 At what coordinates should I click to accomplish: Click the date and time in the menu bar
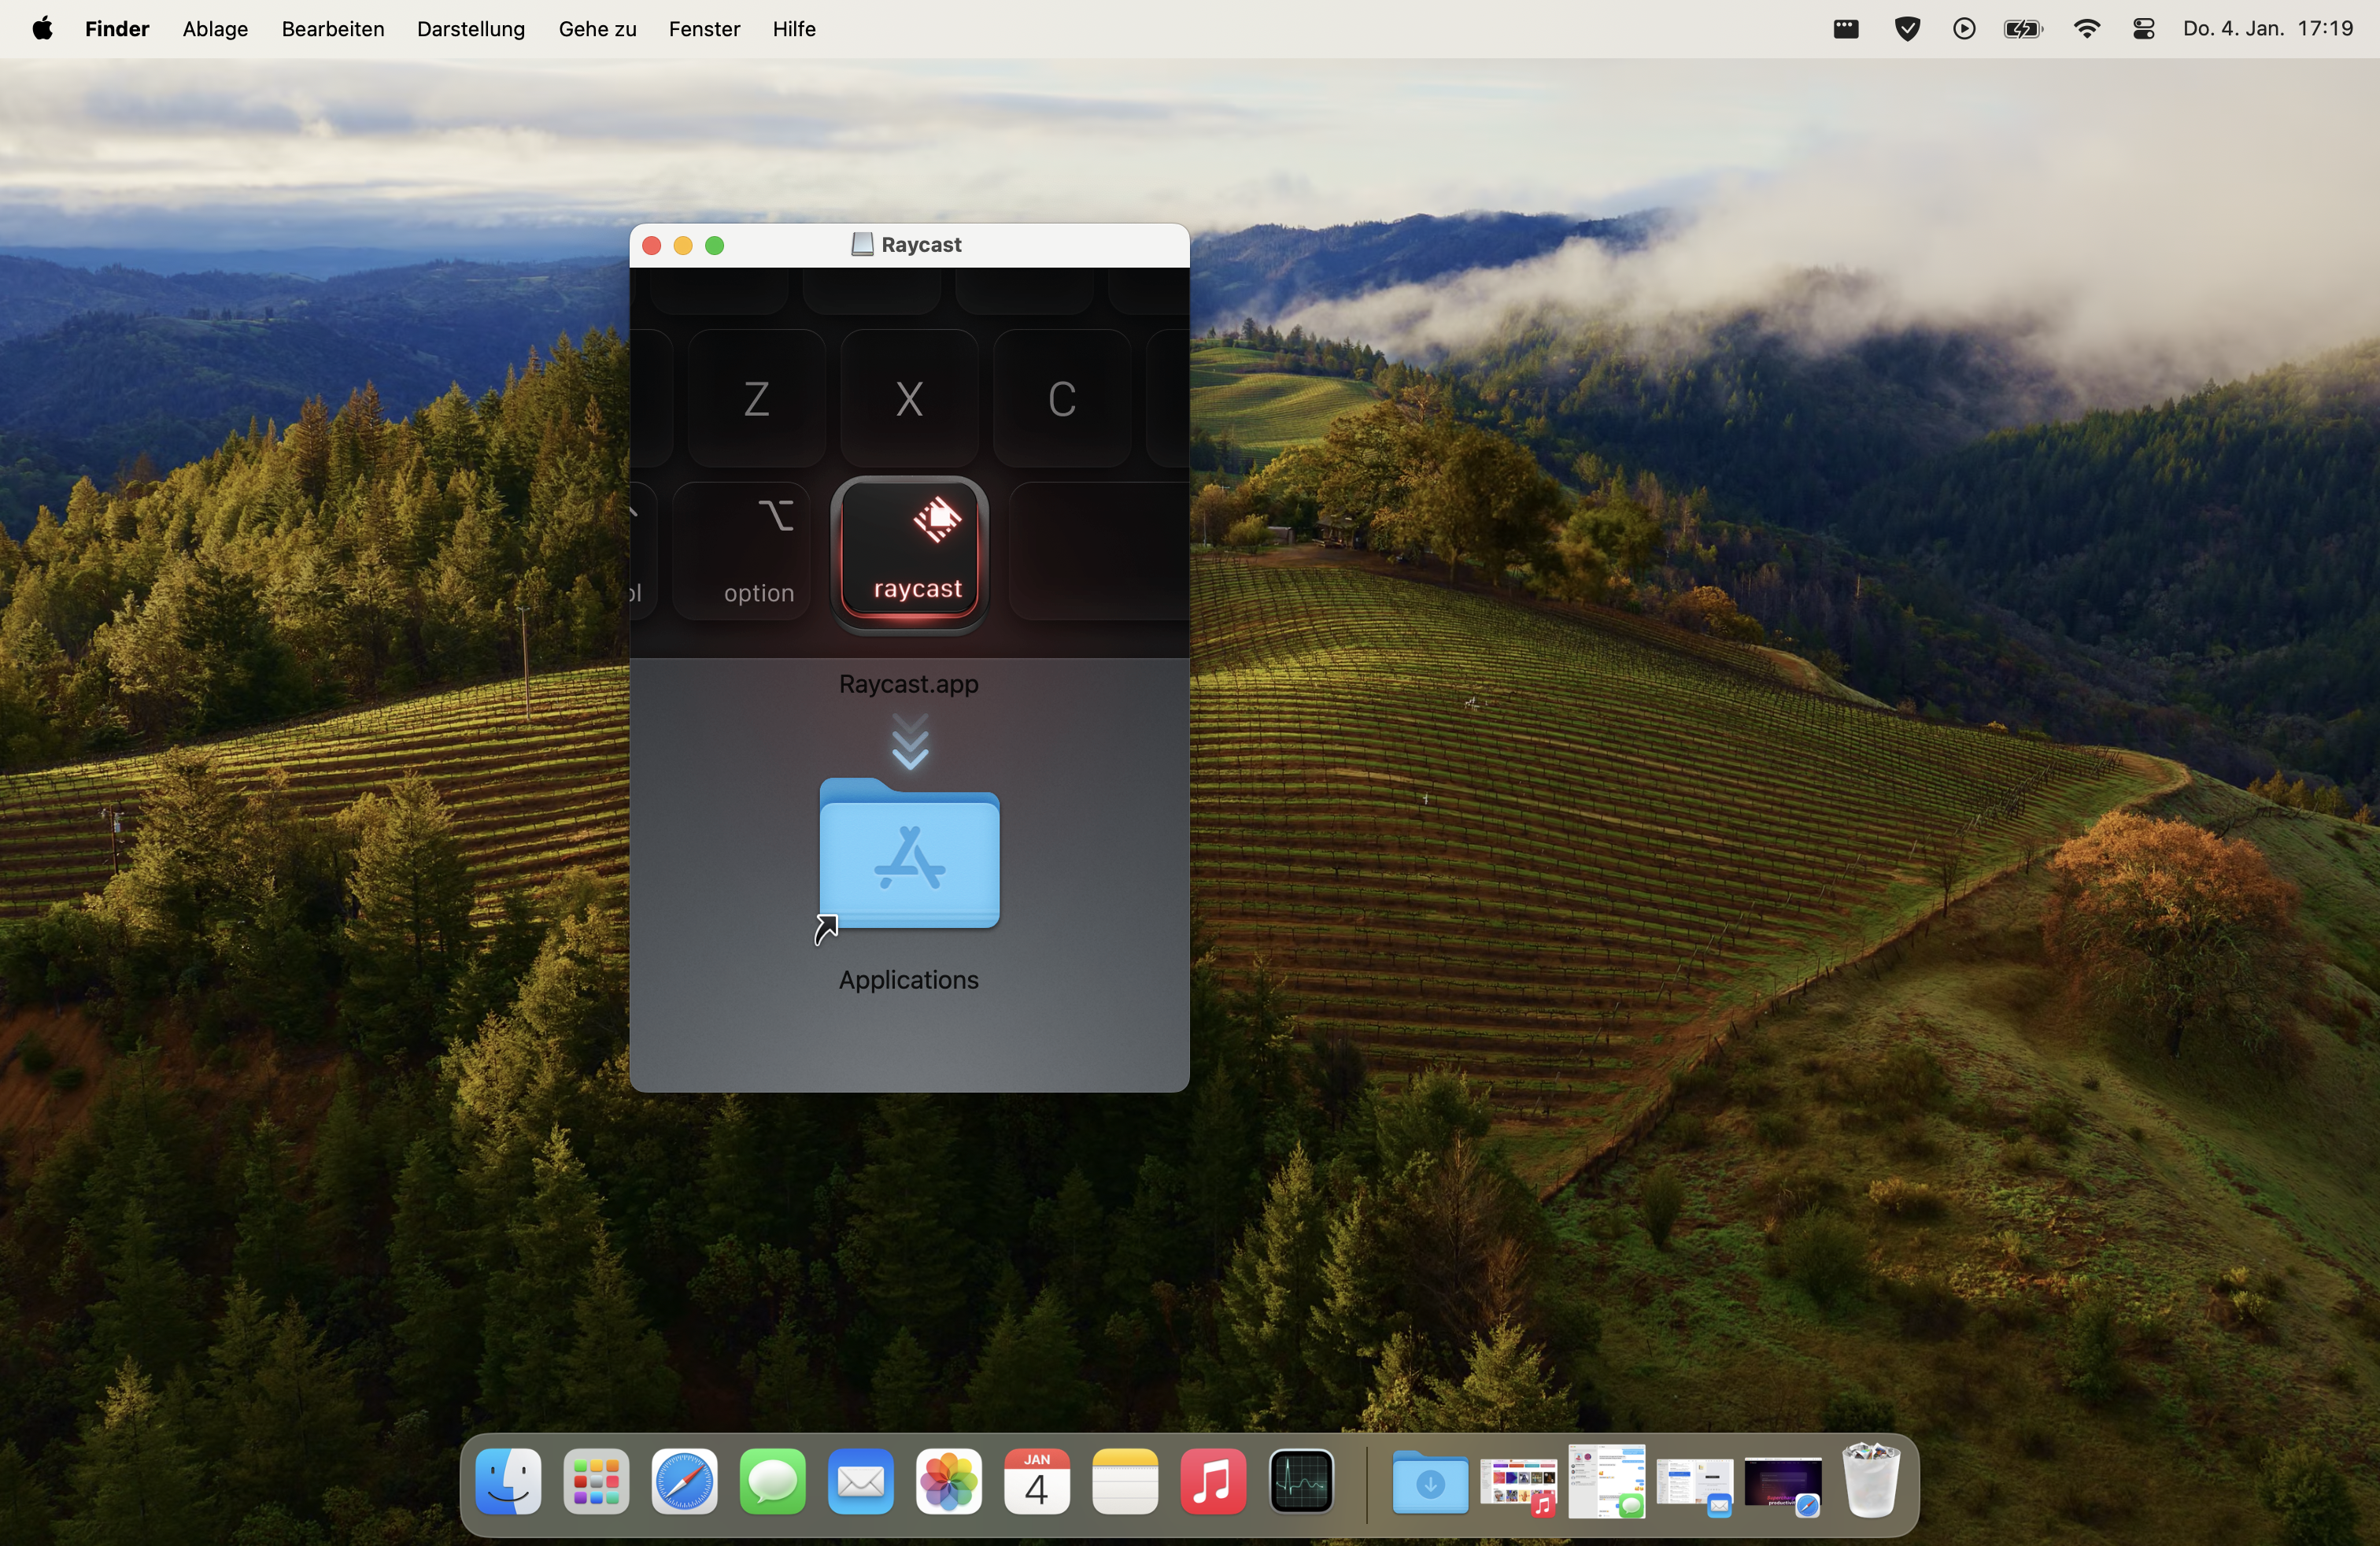(x=2268, y=28)
